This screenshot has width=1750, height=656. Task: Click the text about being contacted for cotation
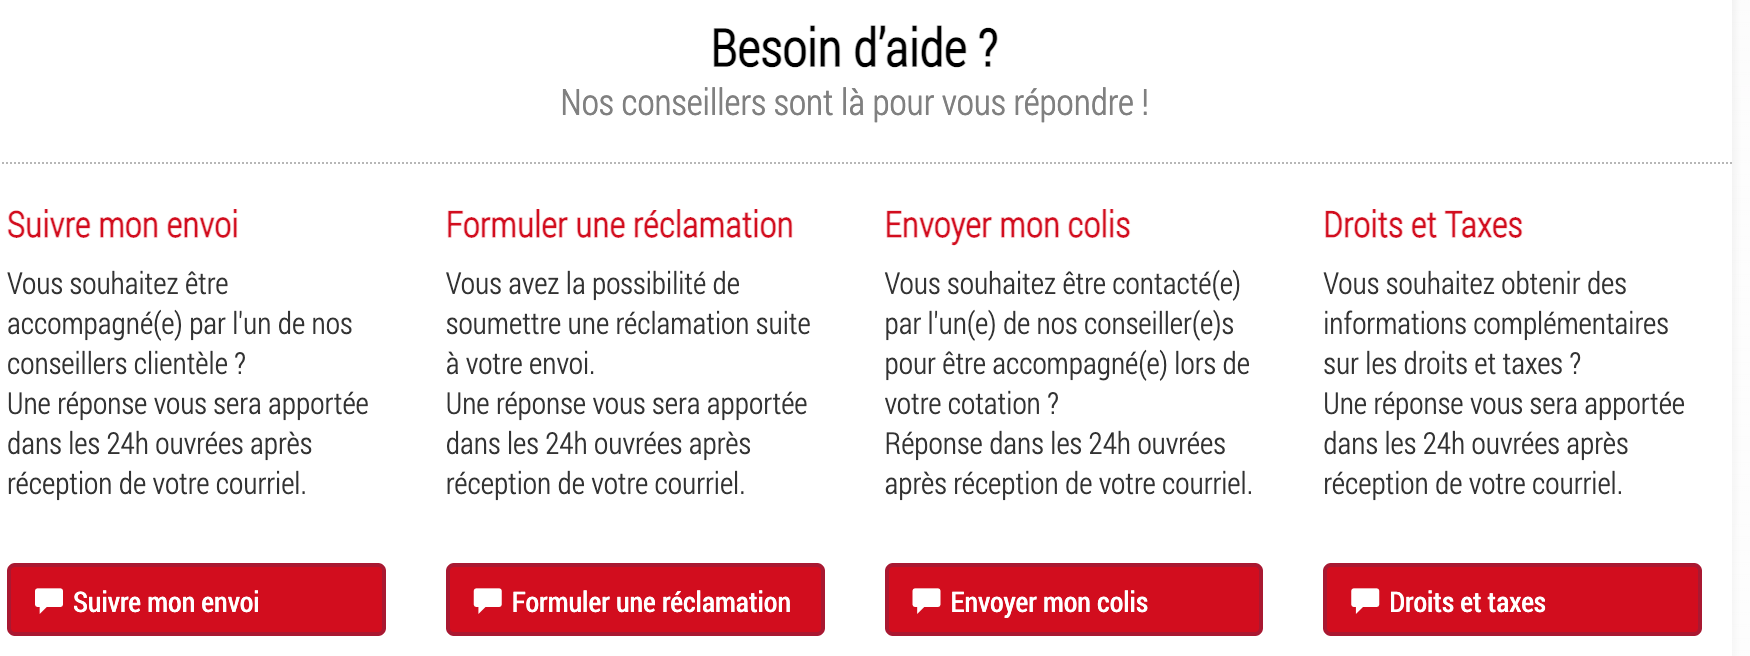[1066, 344]
